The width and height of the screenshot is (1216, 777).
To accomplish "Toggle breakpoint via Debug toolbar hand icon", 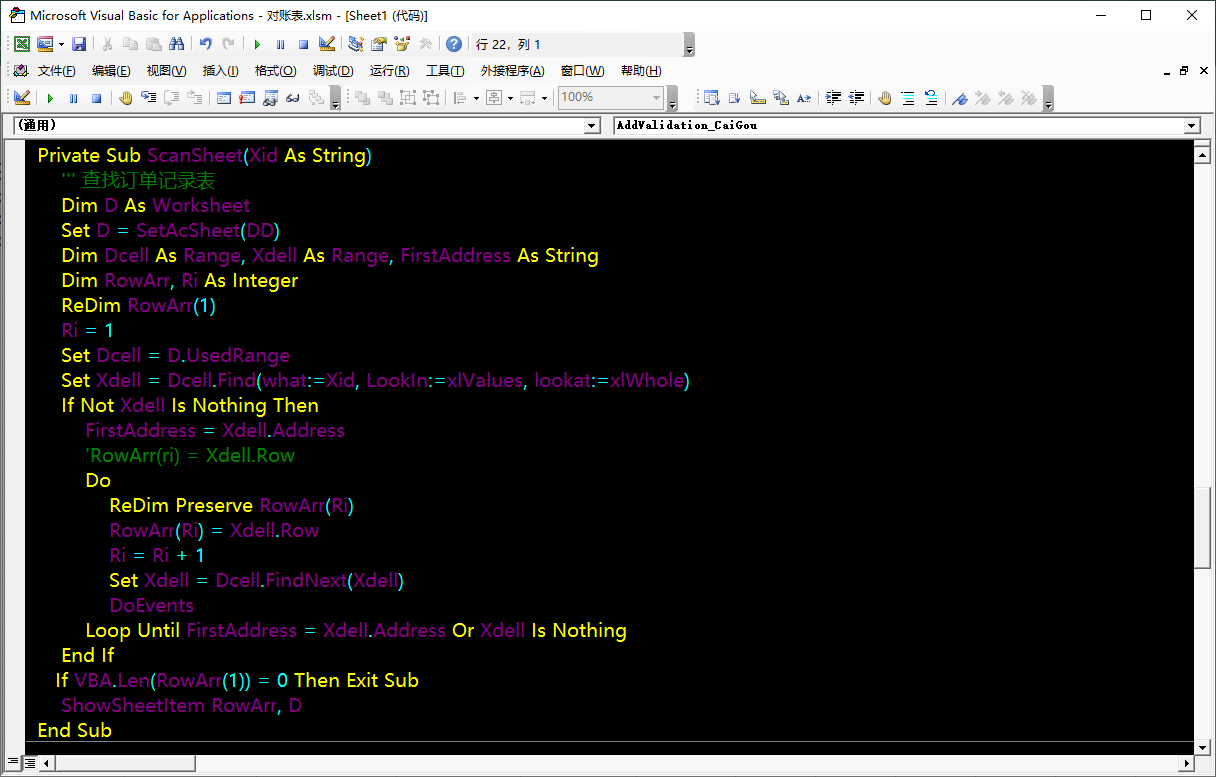I will pyautogui.click(x=125, y=98).
